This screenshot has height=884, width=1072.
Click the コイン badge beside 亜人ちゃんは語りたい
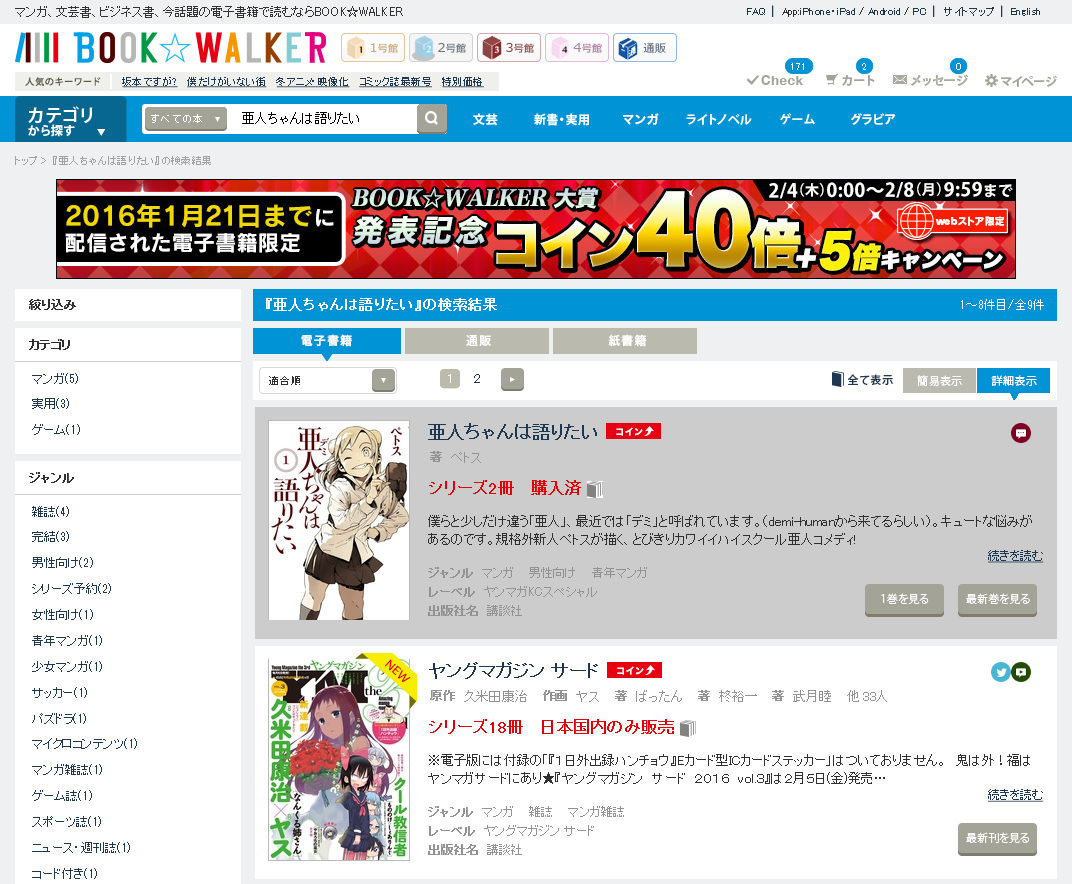(x=633, y=431)
